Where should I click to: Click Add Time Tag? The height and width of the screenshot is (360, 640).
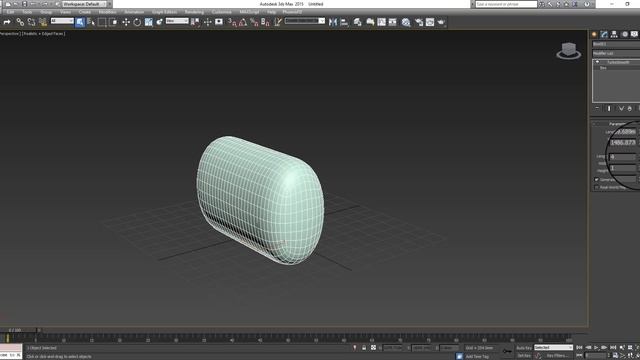point(477,356)
